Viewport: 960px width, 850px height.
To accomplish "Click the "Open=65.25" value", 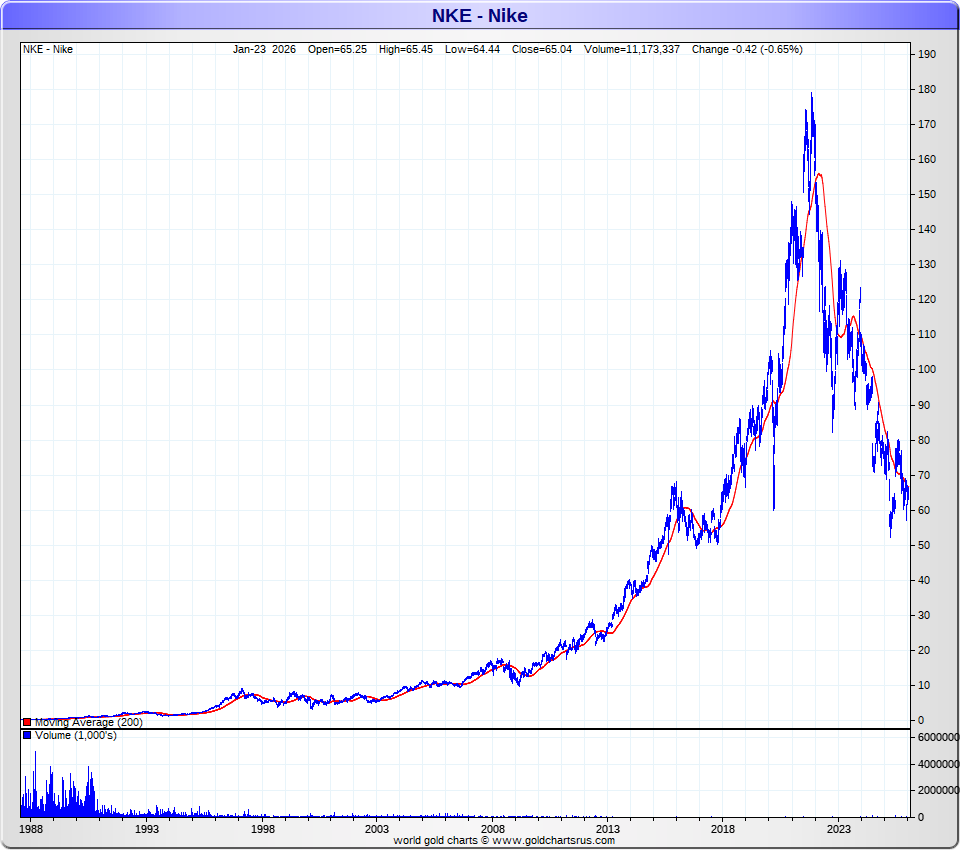I will click(337, 50).
